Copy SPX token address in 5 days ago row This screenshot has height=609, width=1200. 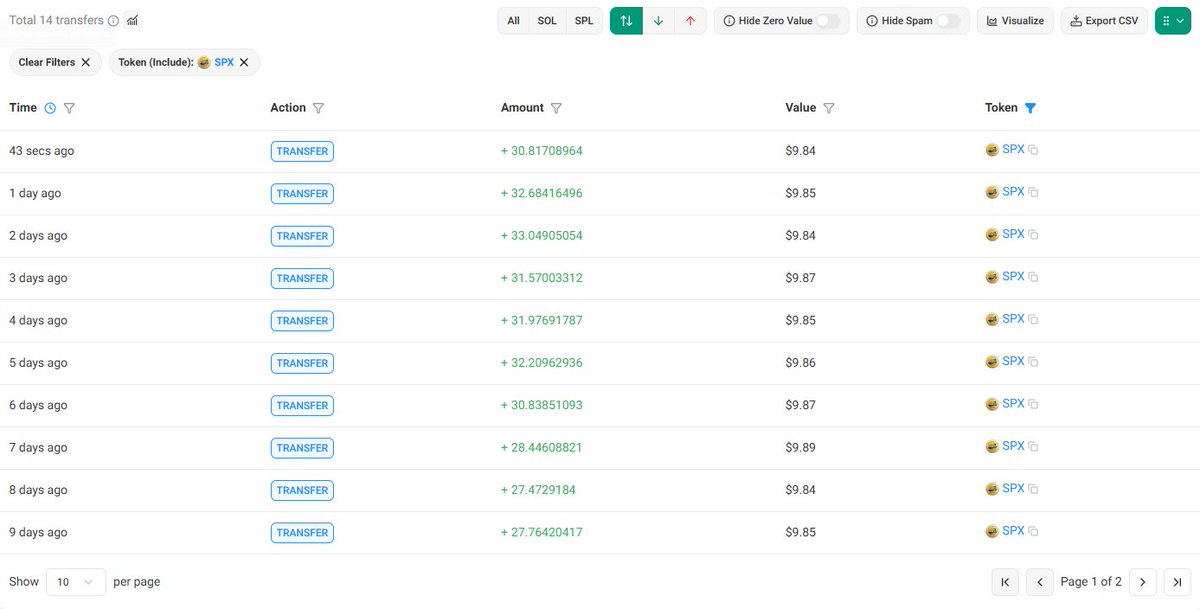point(1034,362)
